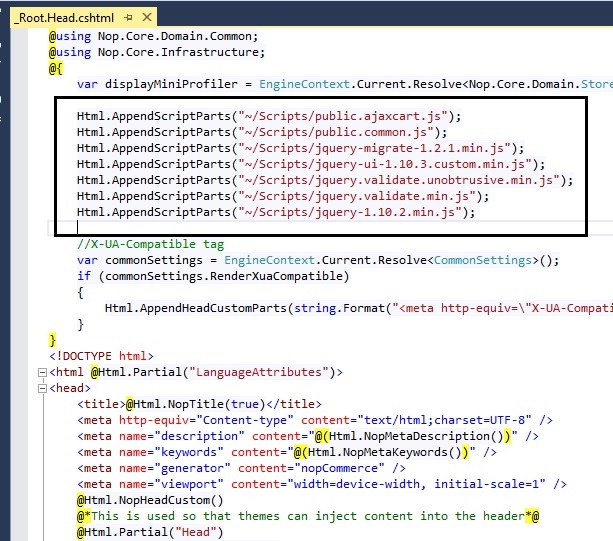Click the @Html.NopHeadCustom() line

(x=150, y=500)
